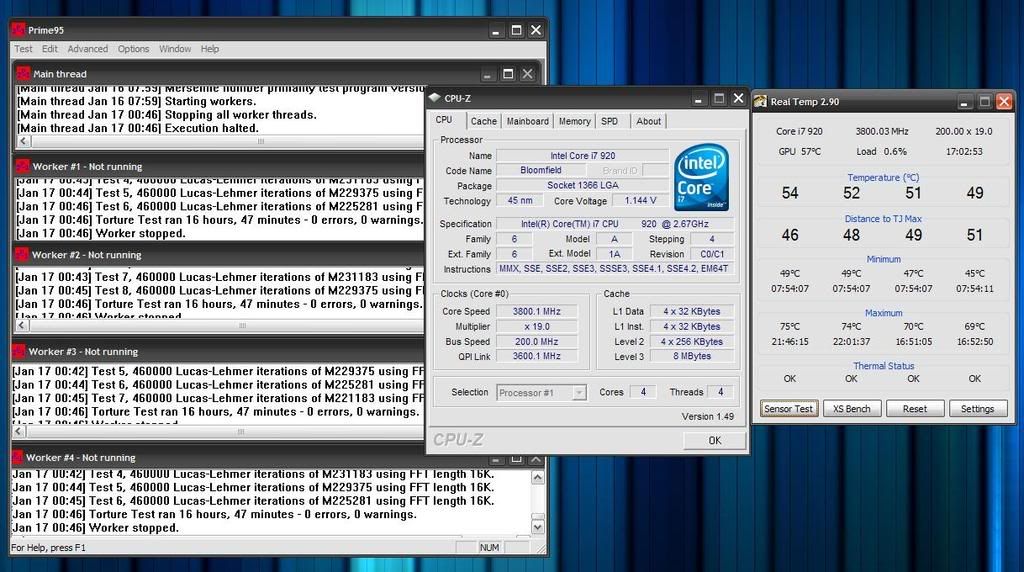1024x572 pixels.
Task: Click the Core Speed value 3800.1 MHz
Action: 536,311
